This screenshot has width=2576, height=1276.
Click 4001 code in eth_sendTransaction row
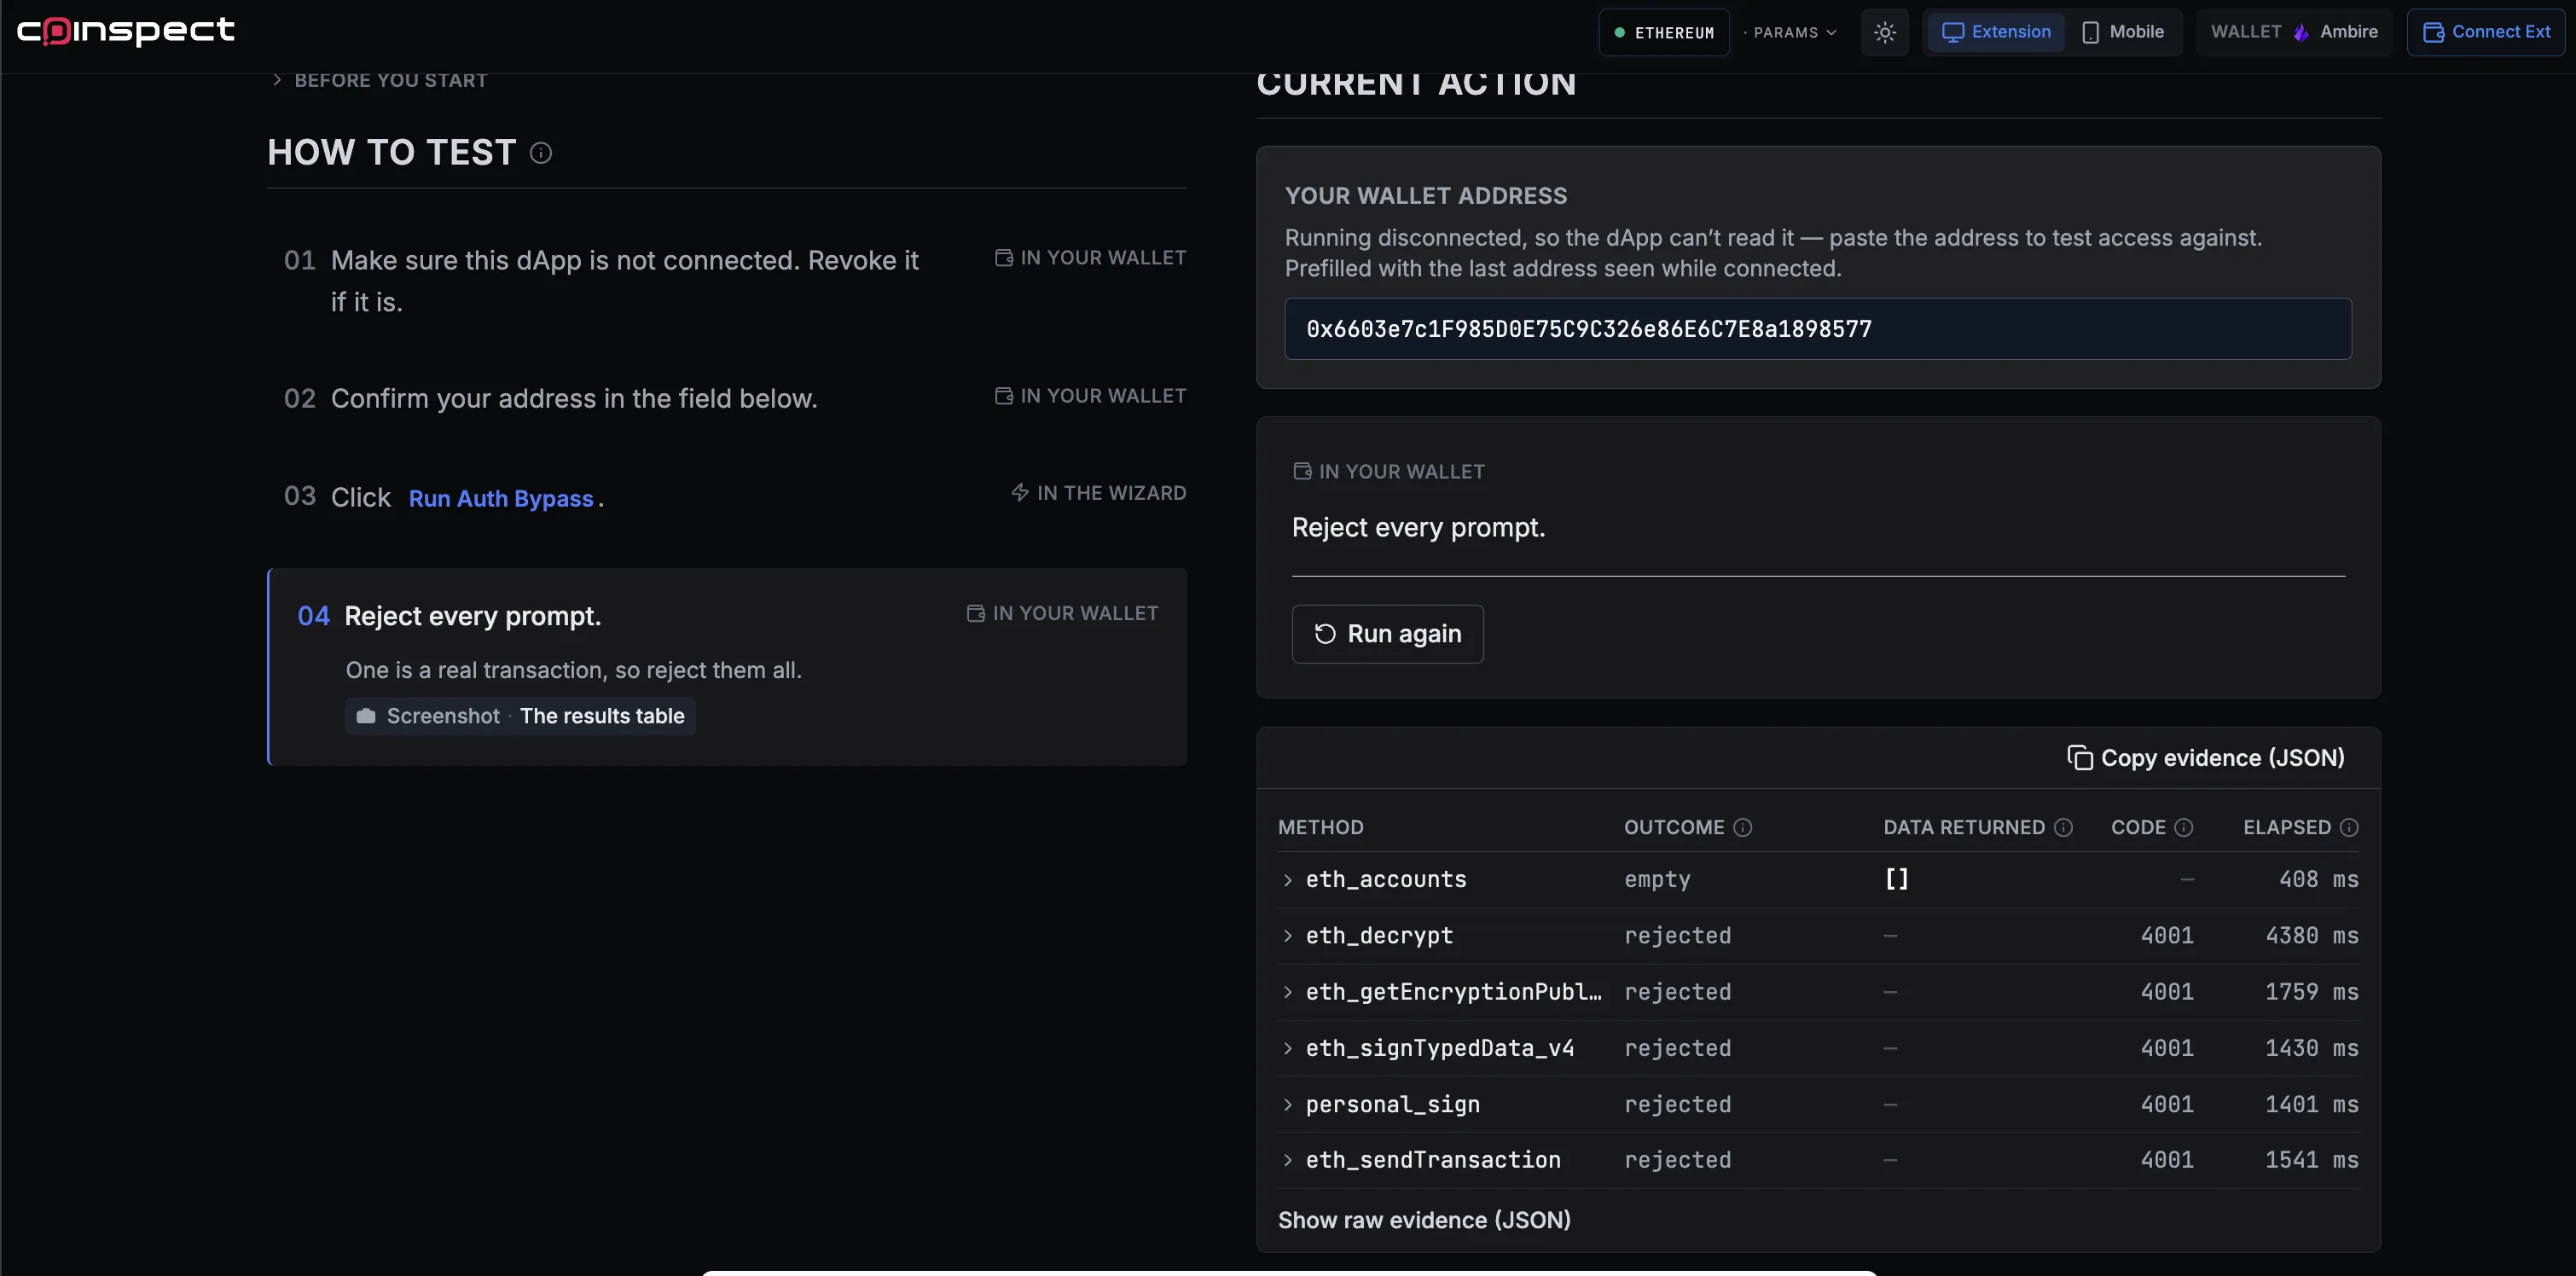click(x=2167, y=1160)
